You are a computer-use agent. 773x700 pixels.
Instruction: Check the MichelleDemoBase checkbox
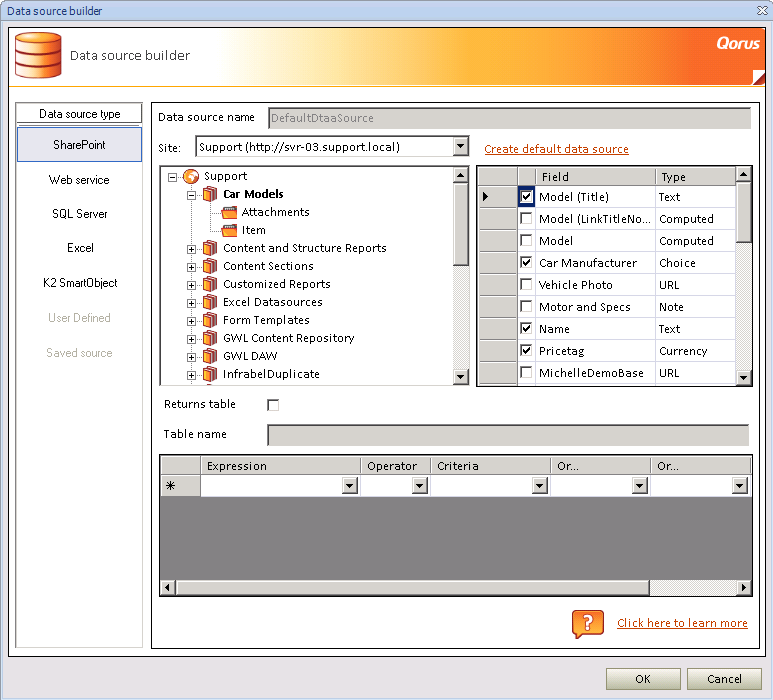pyautogui.click(x=527, y=372)
